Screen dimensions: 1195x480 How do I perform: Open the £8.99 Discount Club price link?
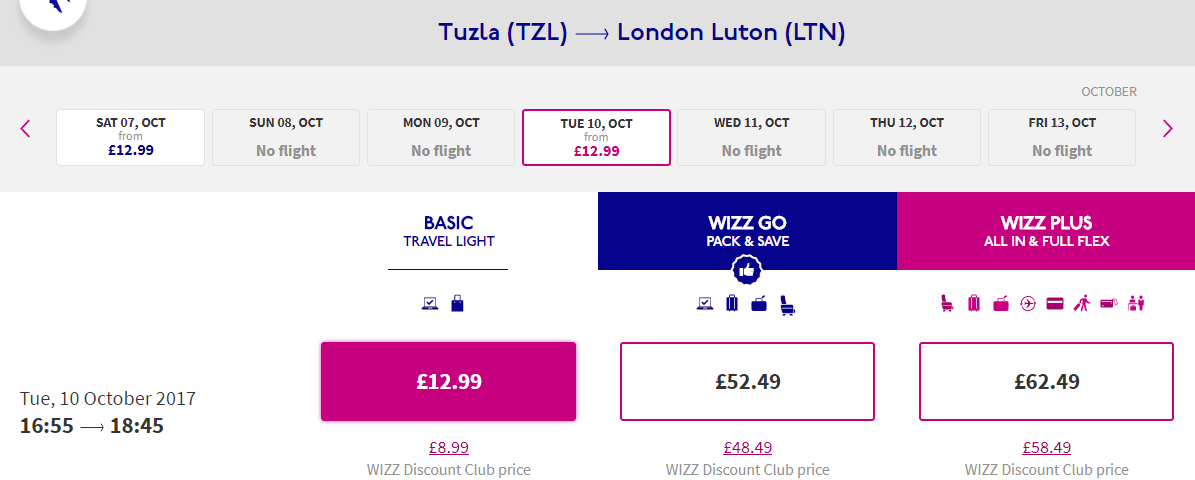pyautogui.click(x=448, y=447)
